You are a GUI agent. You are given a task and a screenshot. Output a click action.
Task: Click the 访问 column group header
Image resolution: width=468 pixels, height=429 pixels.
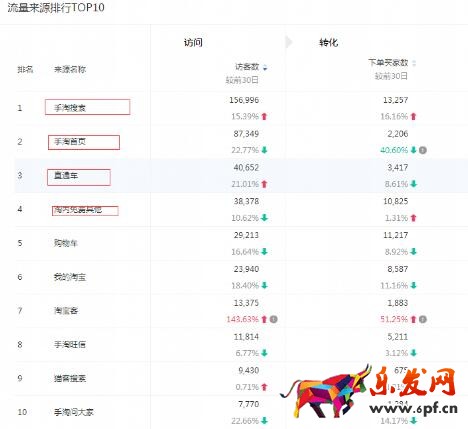(193, 43)
